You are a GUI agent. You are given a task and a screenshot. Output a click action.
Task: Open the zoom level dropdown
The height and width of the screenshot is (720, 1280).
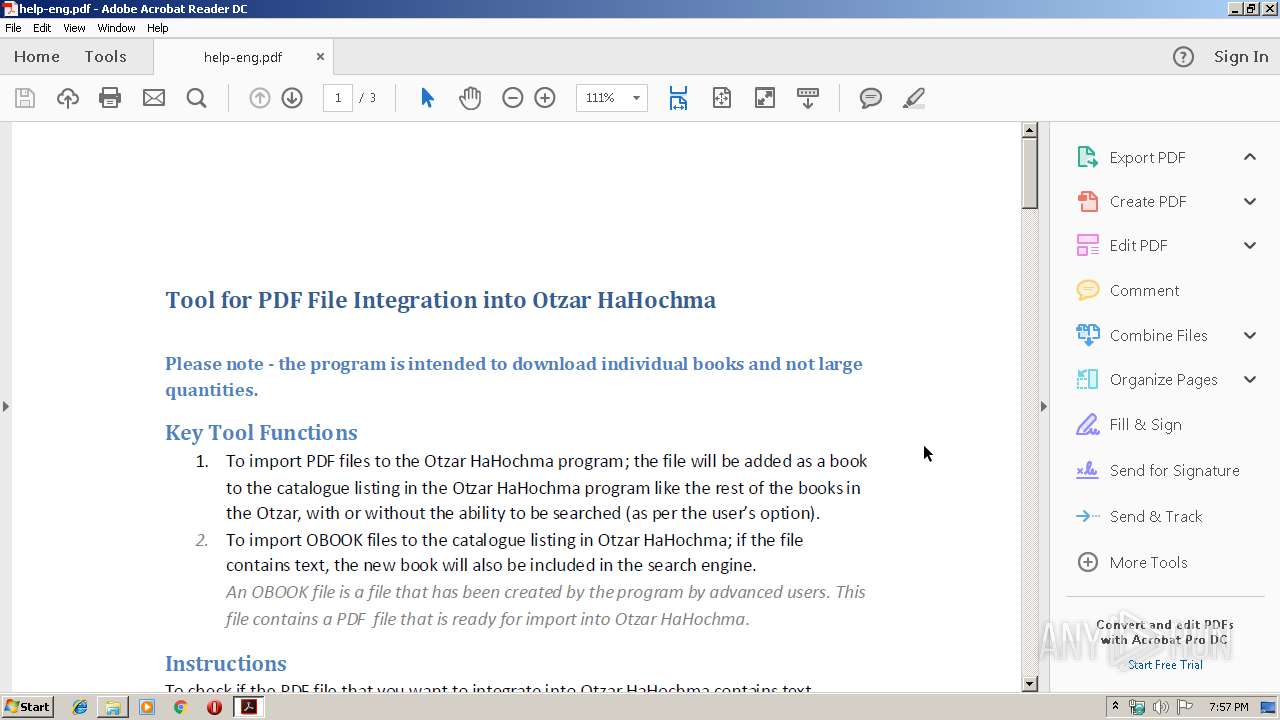click(636, 98)
